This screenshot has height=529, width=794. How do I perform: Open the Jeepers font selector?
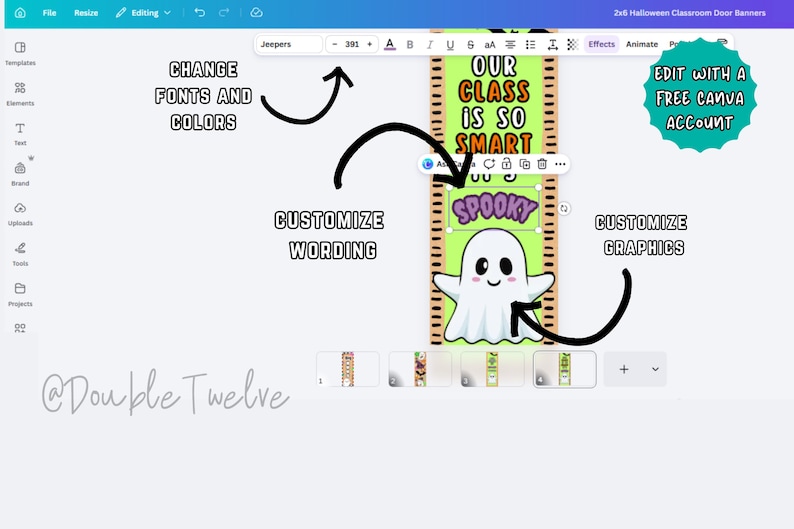click(x=289, y=45)
